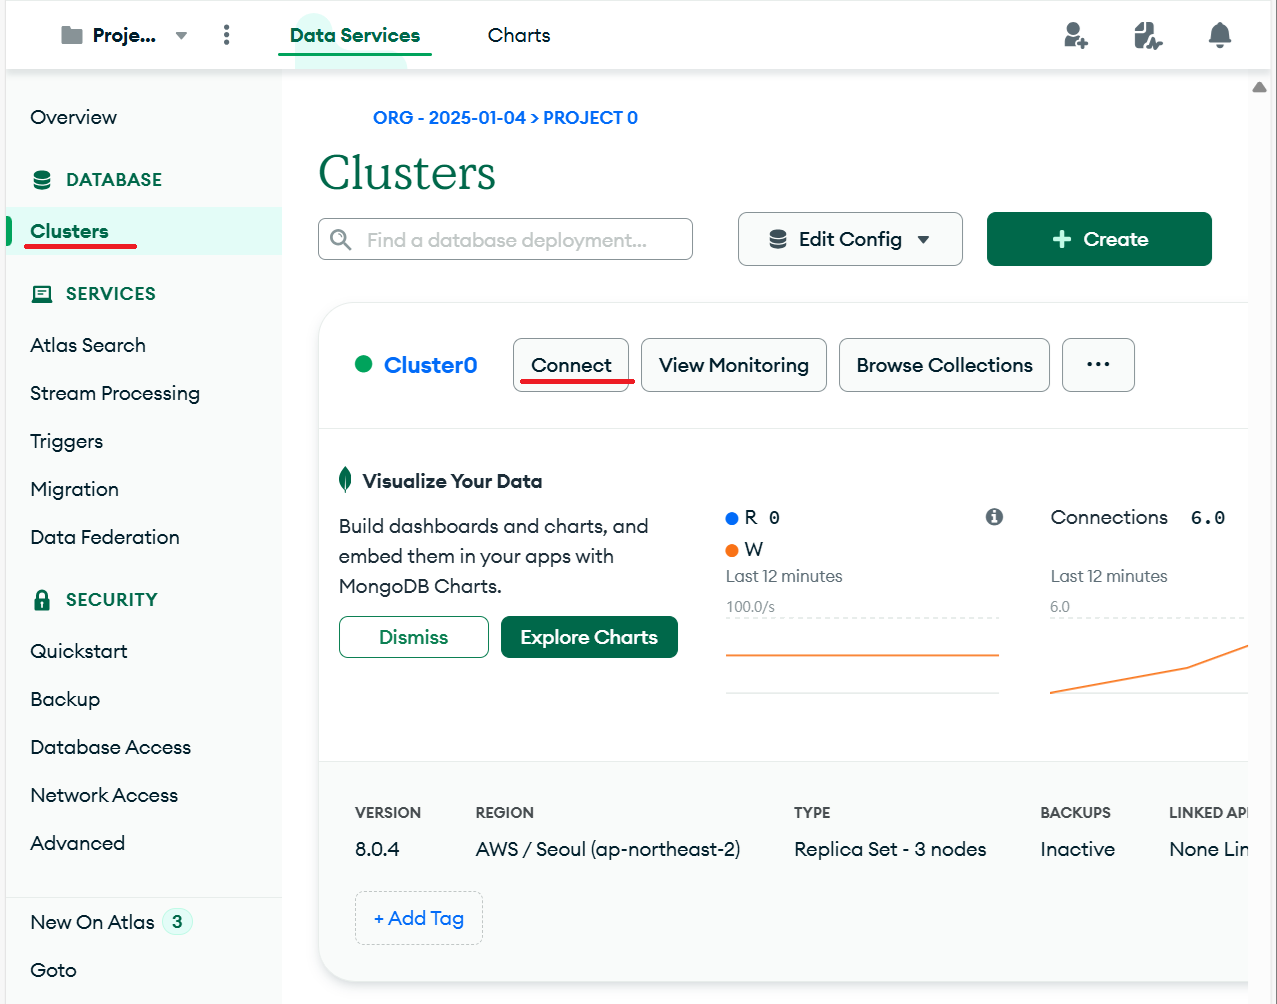Open Security Quickstart
This screenshot has width=1277, height=1004.
pos(79,651)
